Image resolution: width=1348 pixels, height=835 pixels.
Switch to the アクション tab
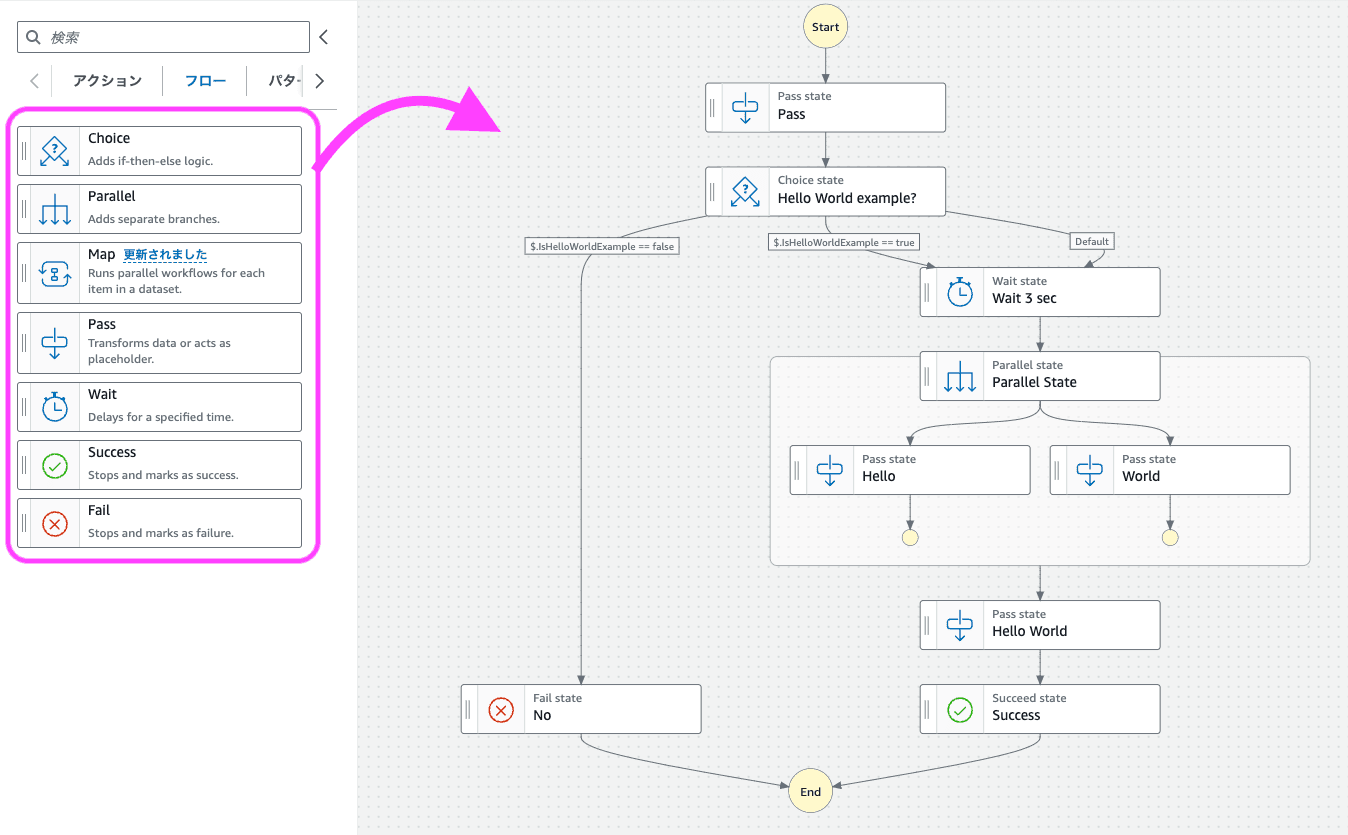click(107, 81)
